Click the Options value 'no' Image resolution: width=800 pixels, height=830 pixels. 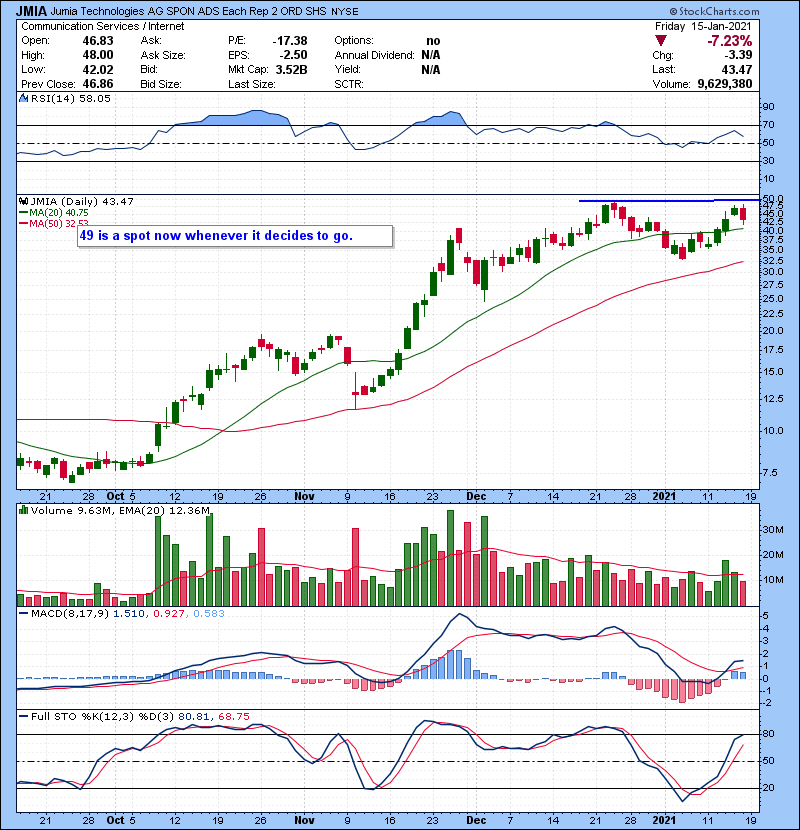point(433,41)
